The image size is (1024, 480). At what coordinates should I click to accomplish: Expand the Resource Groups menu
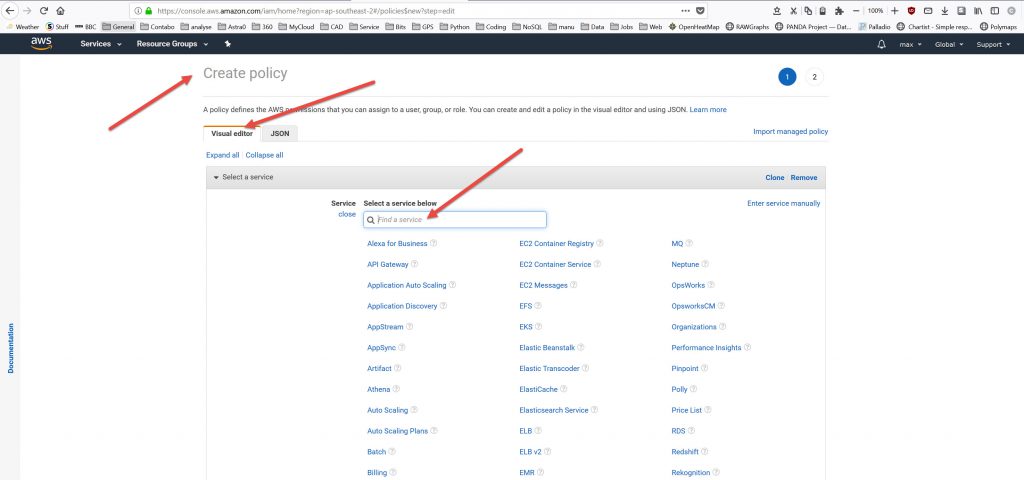pyautogui.click(x=172, y=45)
